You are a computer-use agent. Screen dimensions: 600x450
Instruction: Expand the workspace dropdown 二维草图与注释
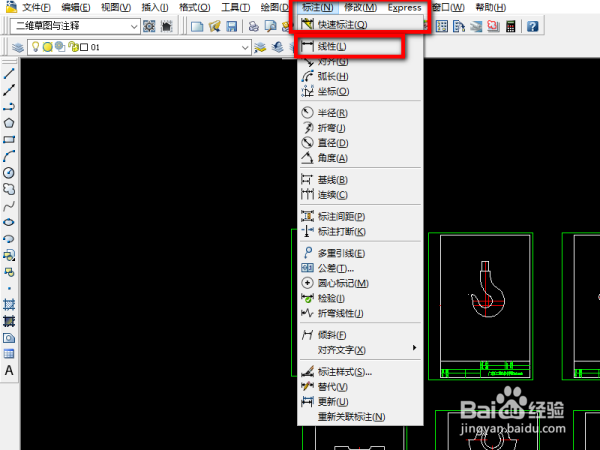[134, 26]
